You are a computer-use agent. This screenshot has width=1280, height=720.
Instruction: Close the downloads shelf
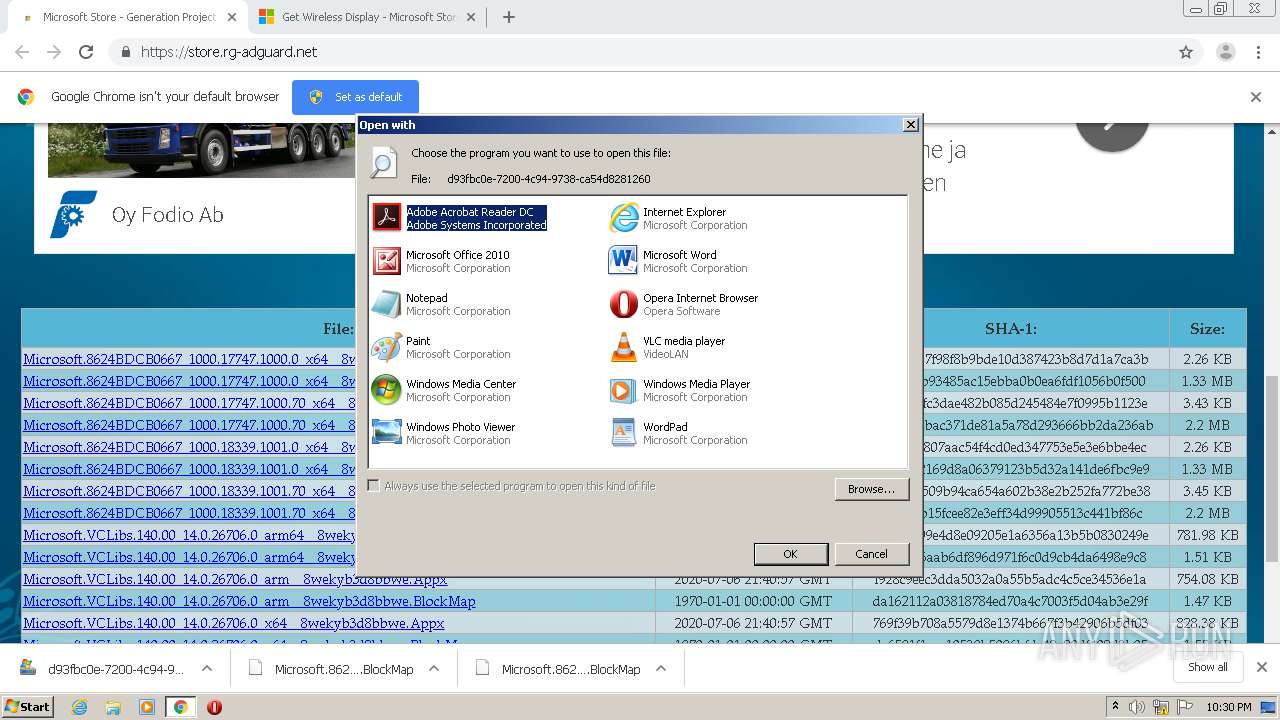tap(1262, 667)
